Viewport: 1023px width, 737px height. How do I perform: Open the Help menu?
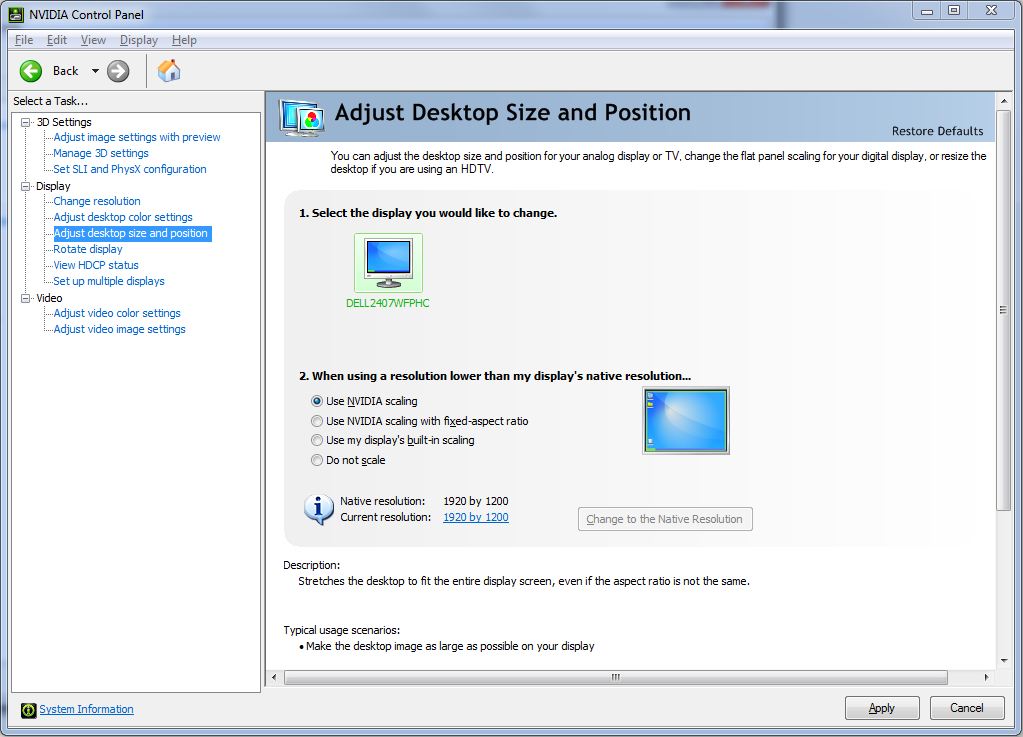184,40
